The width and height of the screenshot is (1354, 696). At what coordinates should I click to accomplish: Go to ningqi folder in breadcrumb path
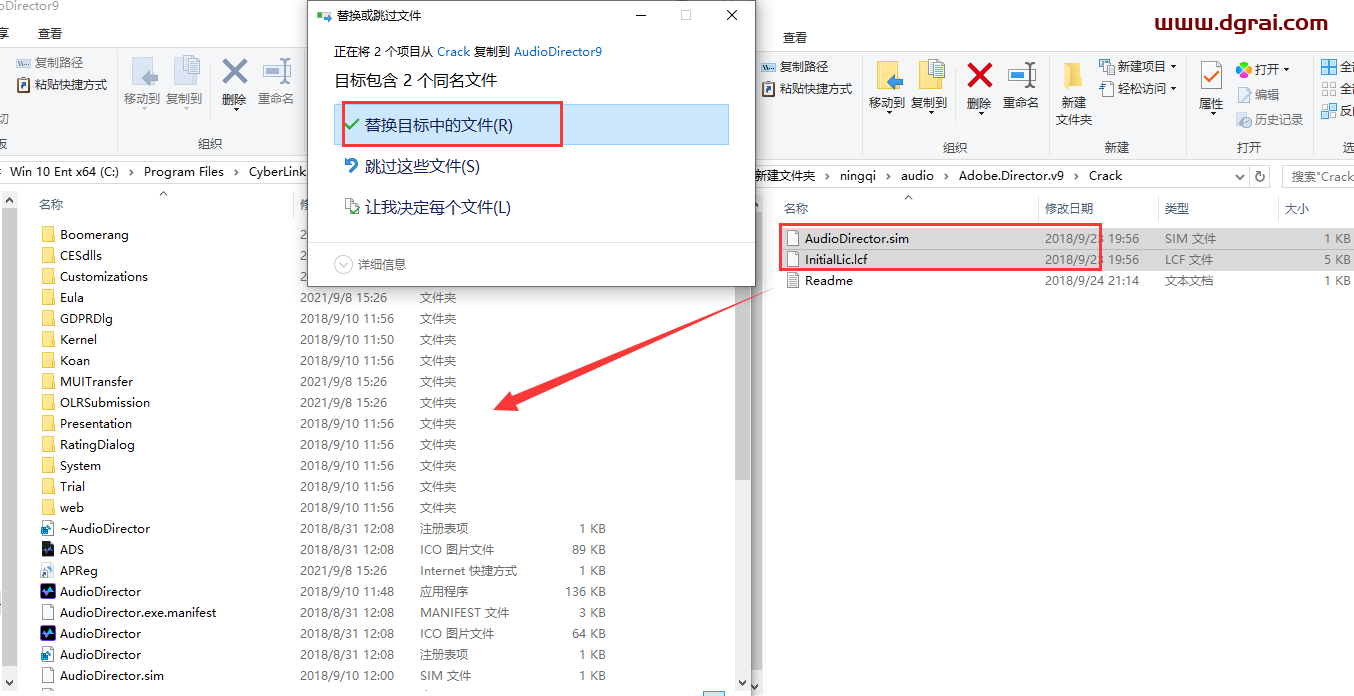point(856,175)
